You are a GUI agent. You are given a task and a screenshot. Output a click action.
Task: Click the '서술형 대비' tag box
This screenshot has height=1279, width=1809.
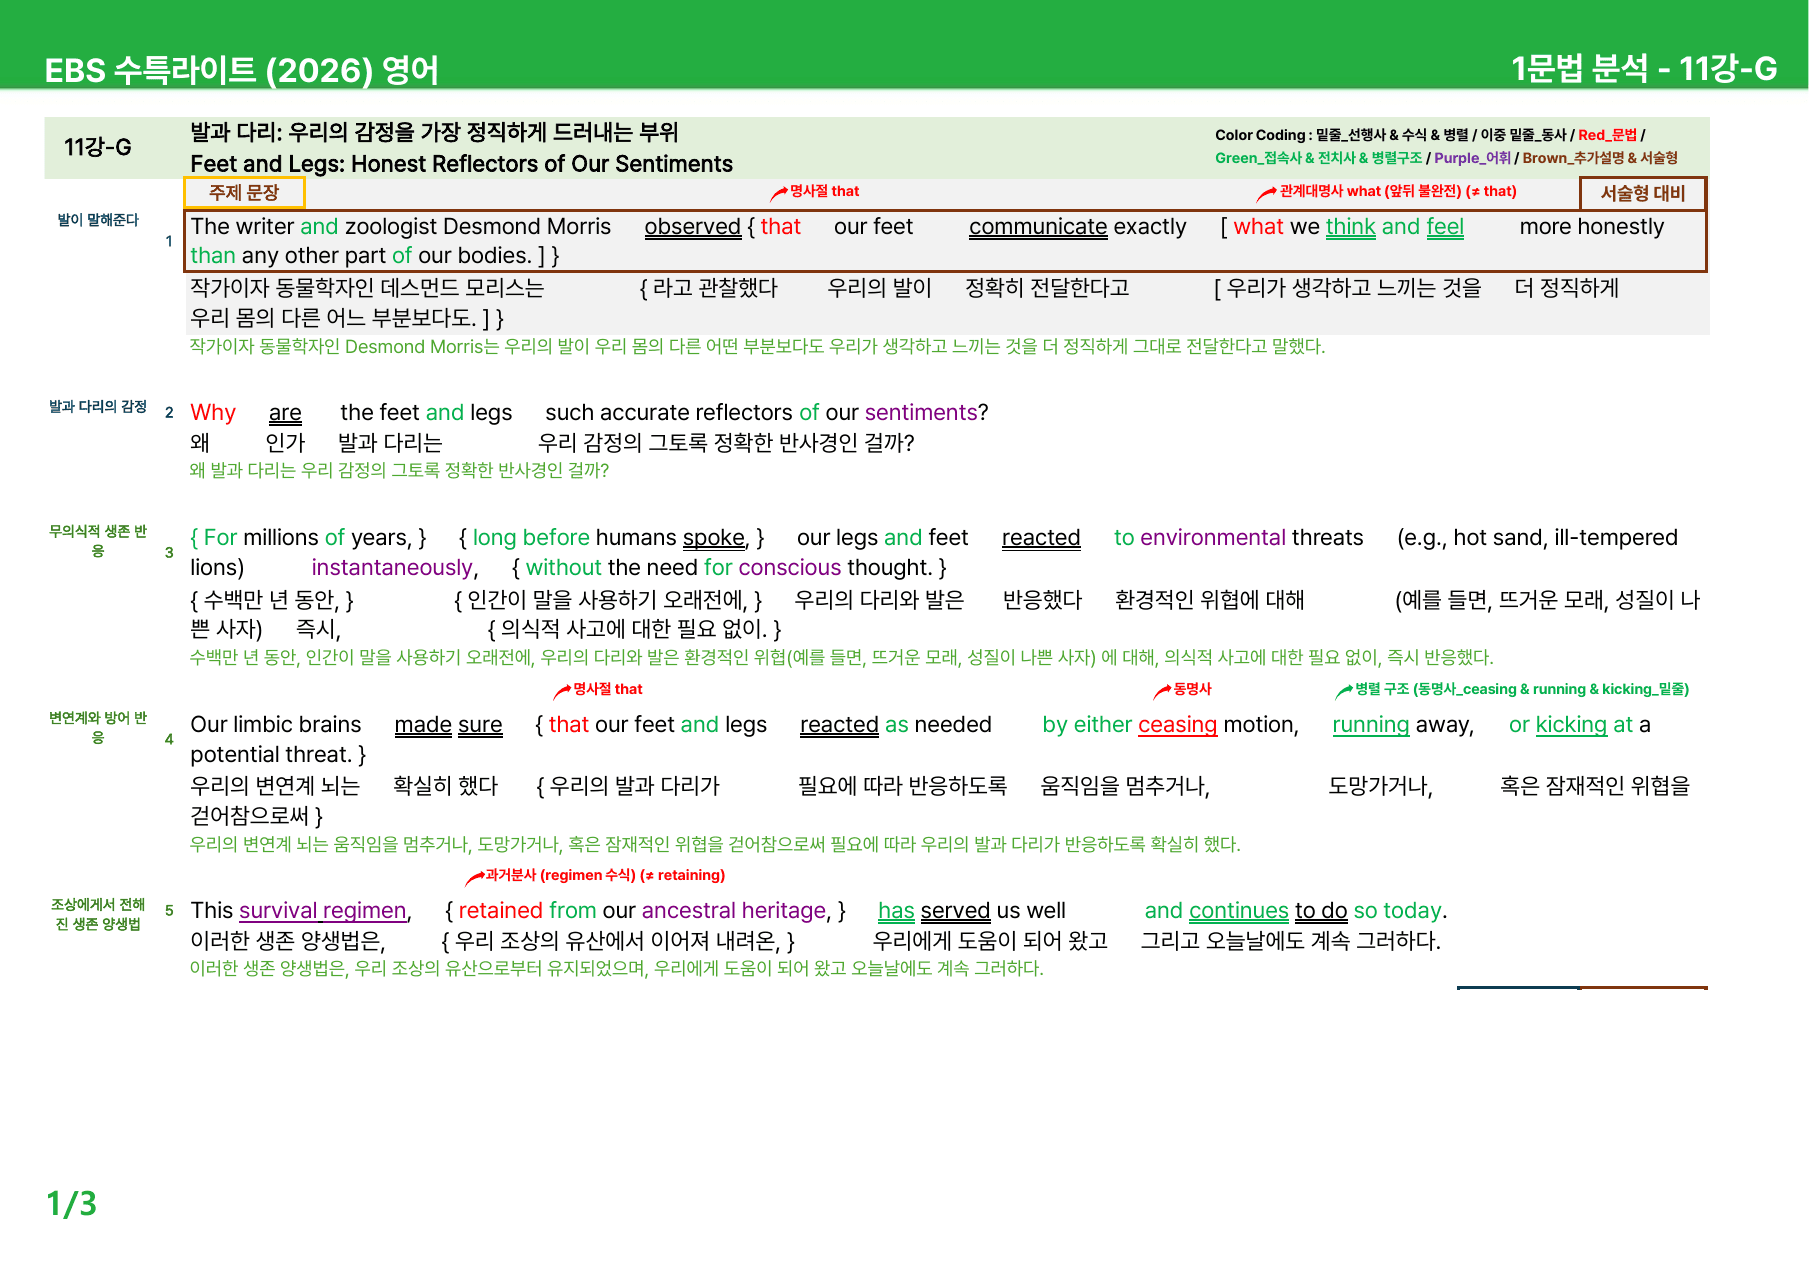click(1642, 193)
